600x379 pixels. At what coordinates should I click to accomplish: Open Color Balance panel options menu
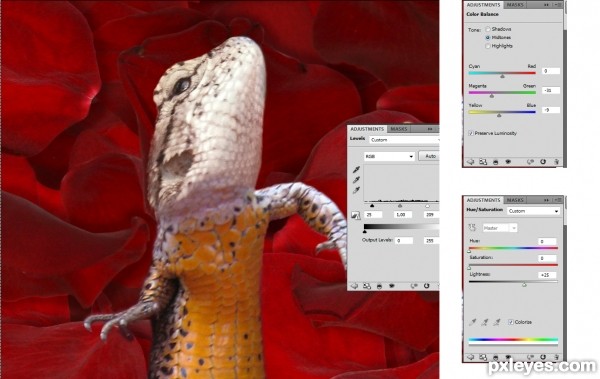(558, 5)
